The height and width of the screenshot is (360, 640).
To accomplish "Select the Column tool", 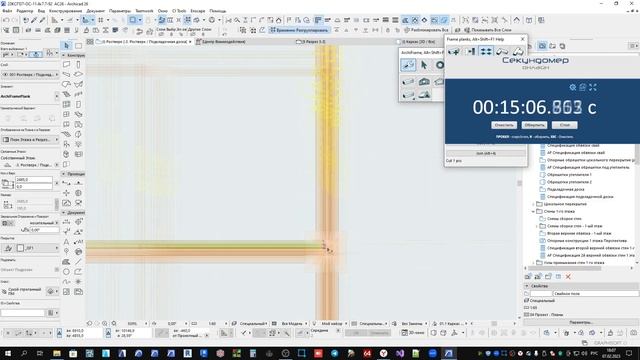I will 78,64.
